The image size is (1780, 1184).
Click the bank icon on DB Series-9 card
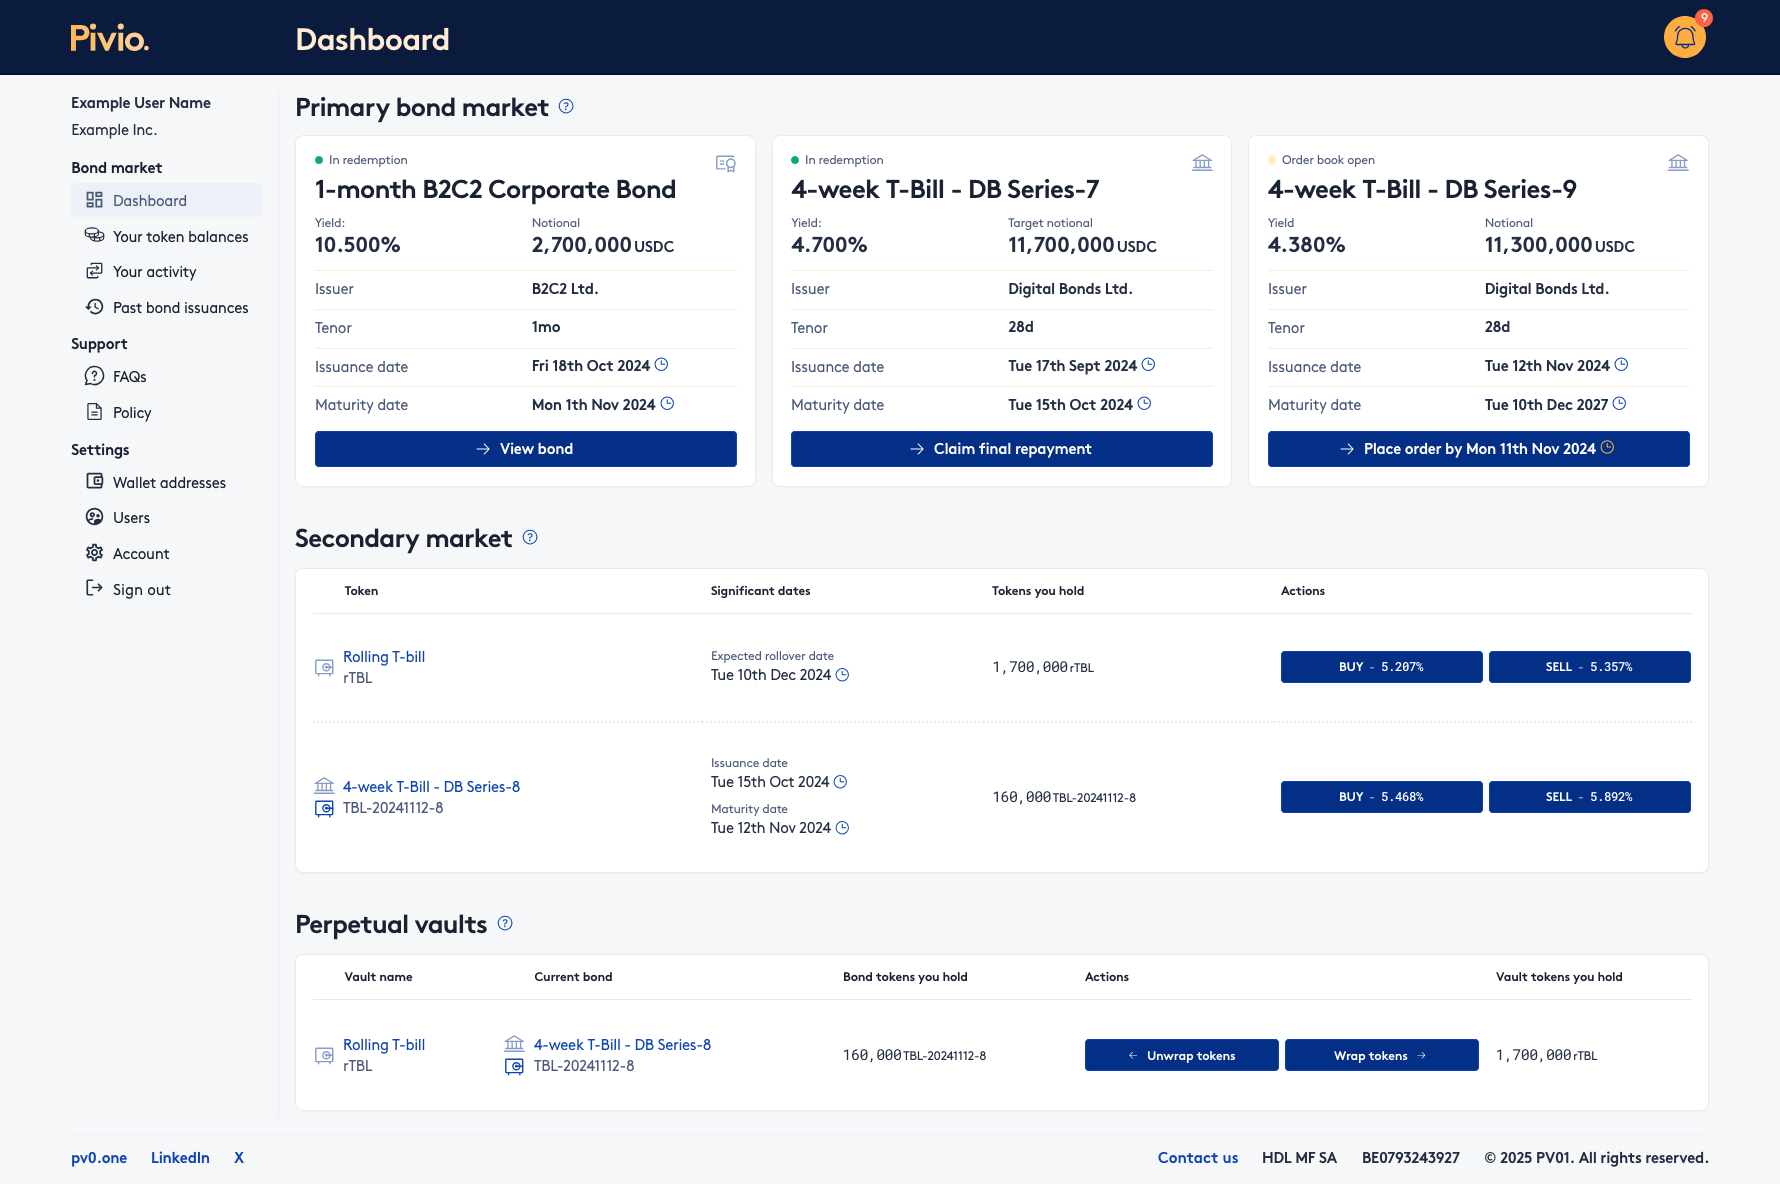point(1678,161)
